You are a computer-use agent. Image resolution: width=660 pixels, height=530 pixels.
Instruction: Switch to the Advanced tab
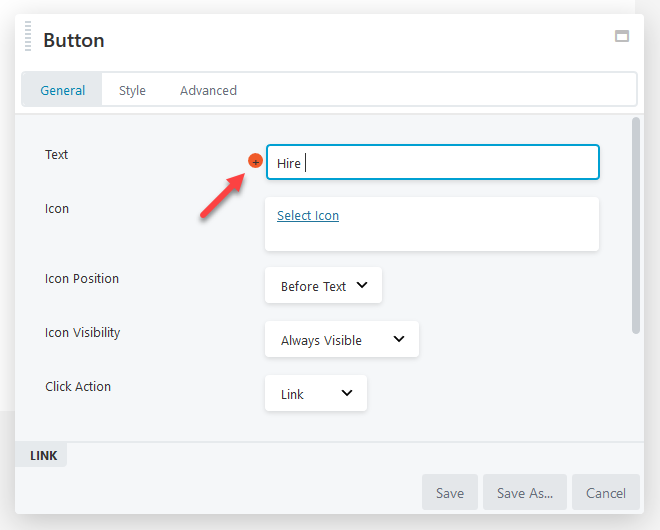click(208, 90)
